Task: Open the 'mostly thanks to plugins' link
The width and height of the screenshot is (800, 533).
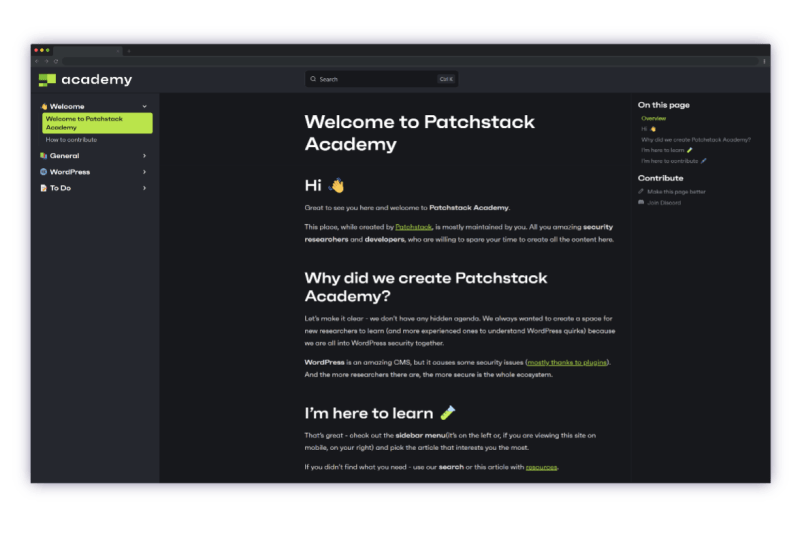Action: [x=567, y=363]
